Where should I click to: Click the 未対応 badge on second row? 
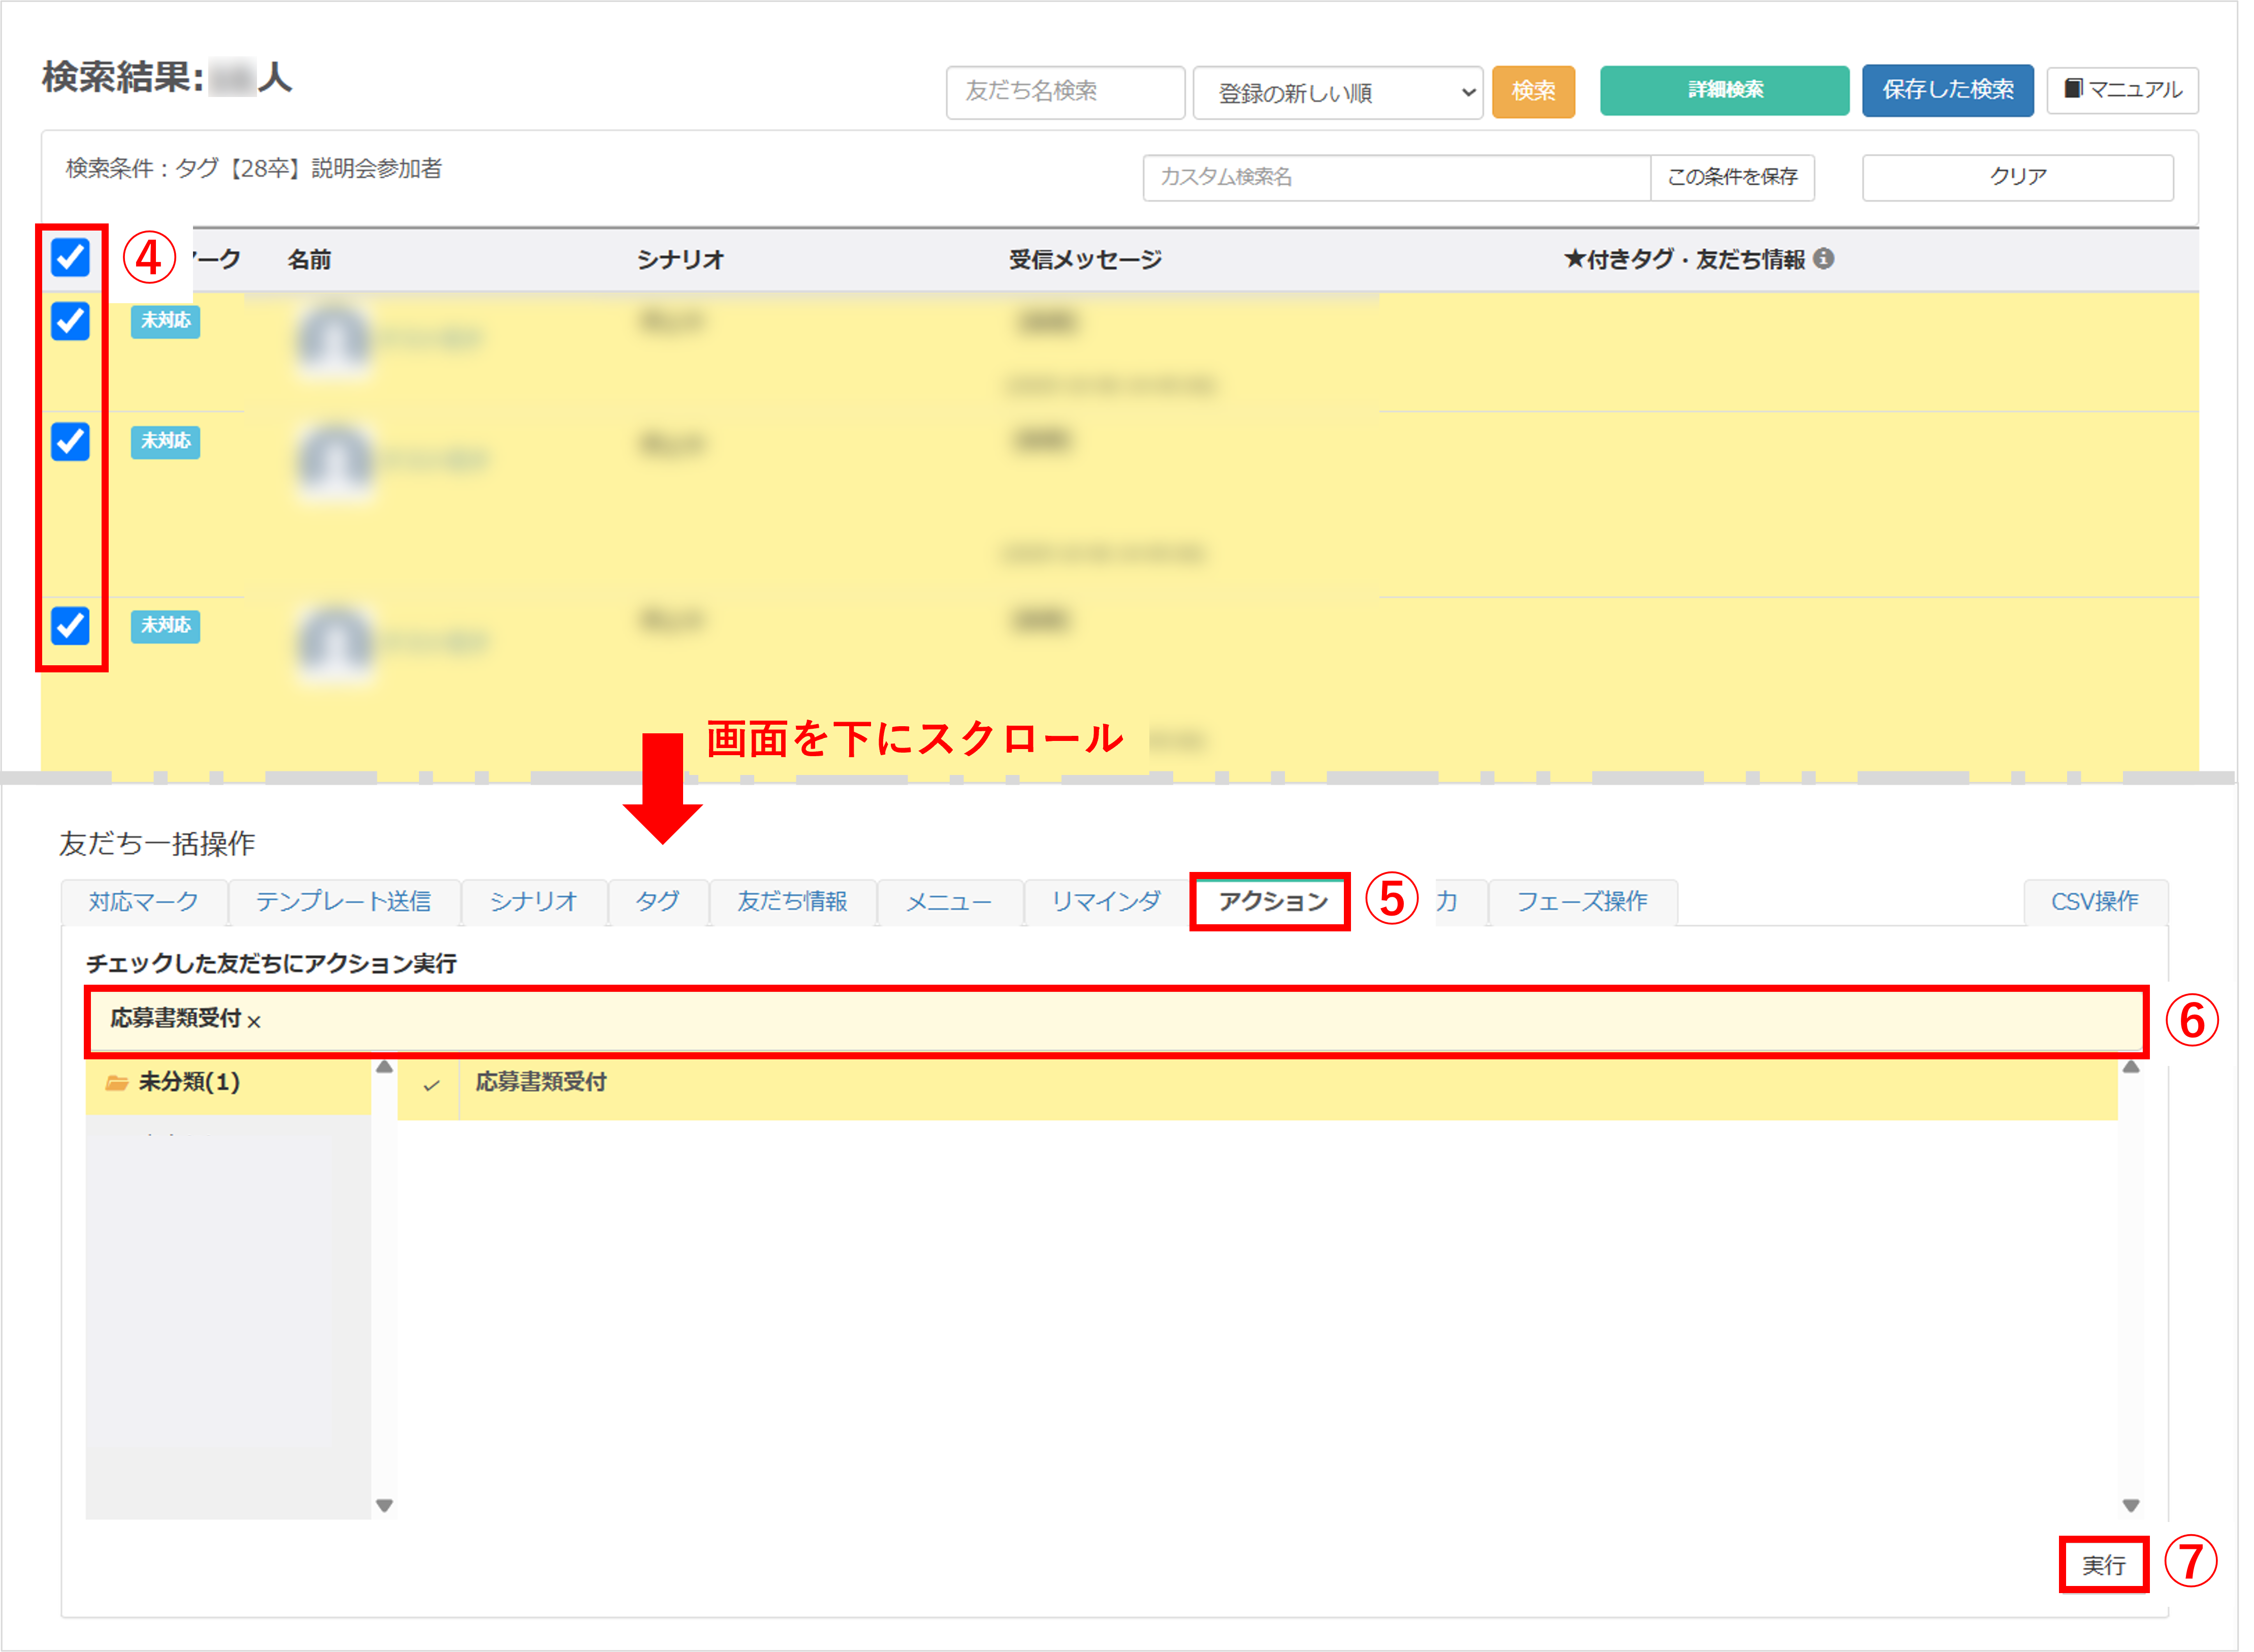tap(165, 441)
